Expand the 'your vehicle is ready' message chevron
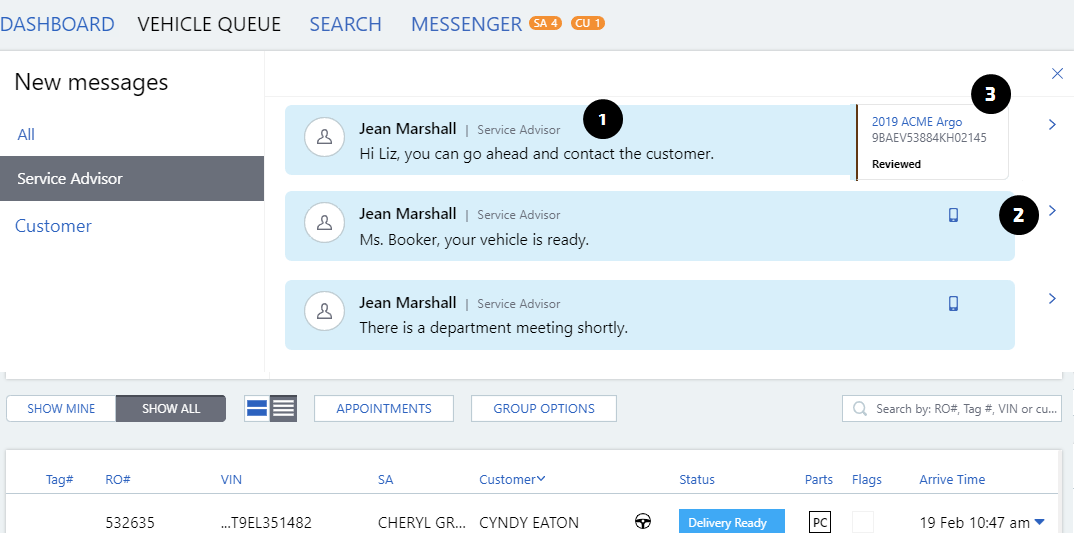Image resolution: width=1074 pixels, height=535 pixels. (1052, 211)
